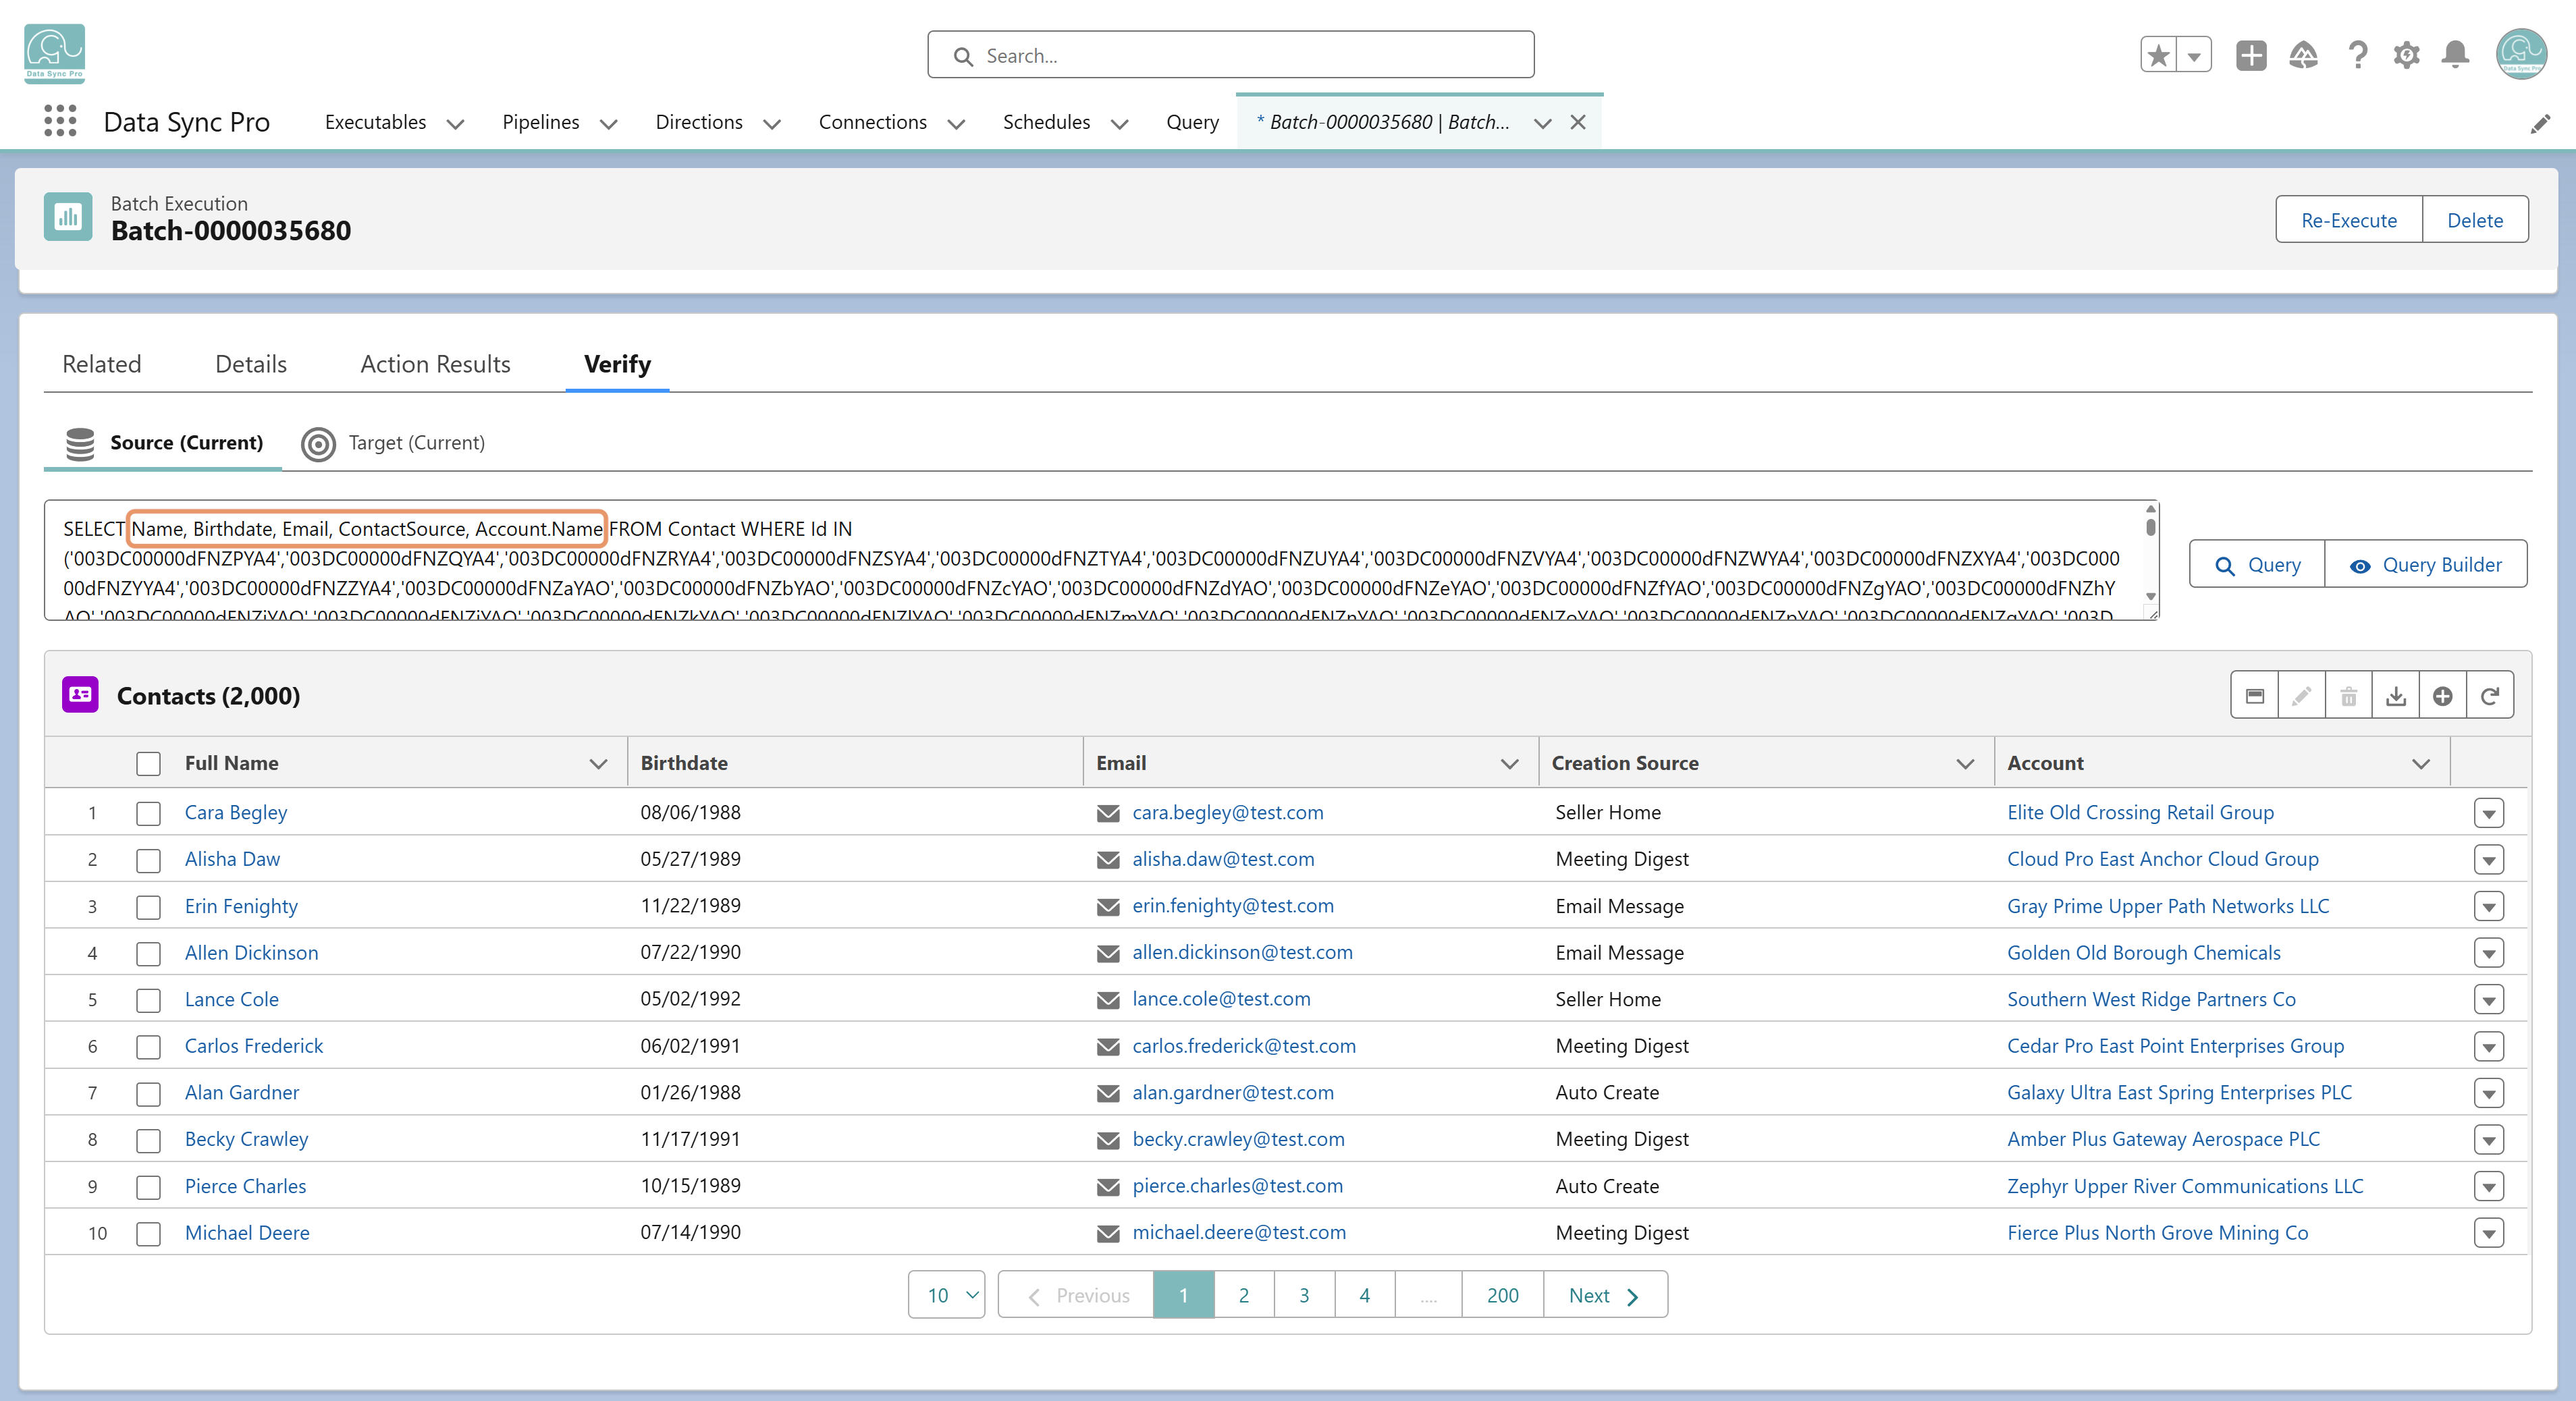Tick the checkbox for Cara Begley
Screen dimensions: 2576x1401
[148, 813]
